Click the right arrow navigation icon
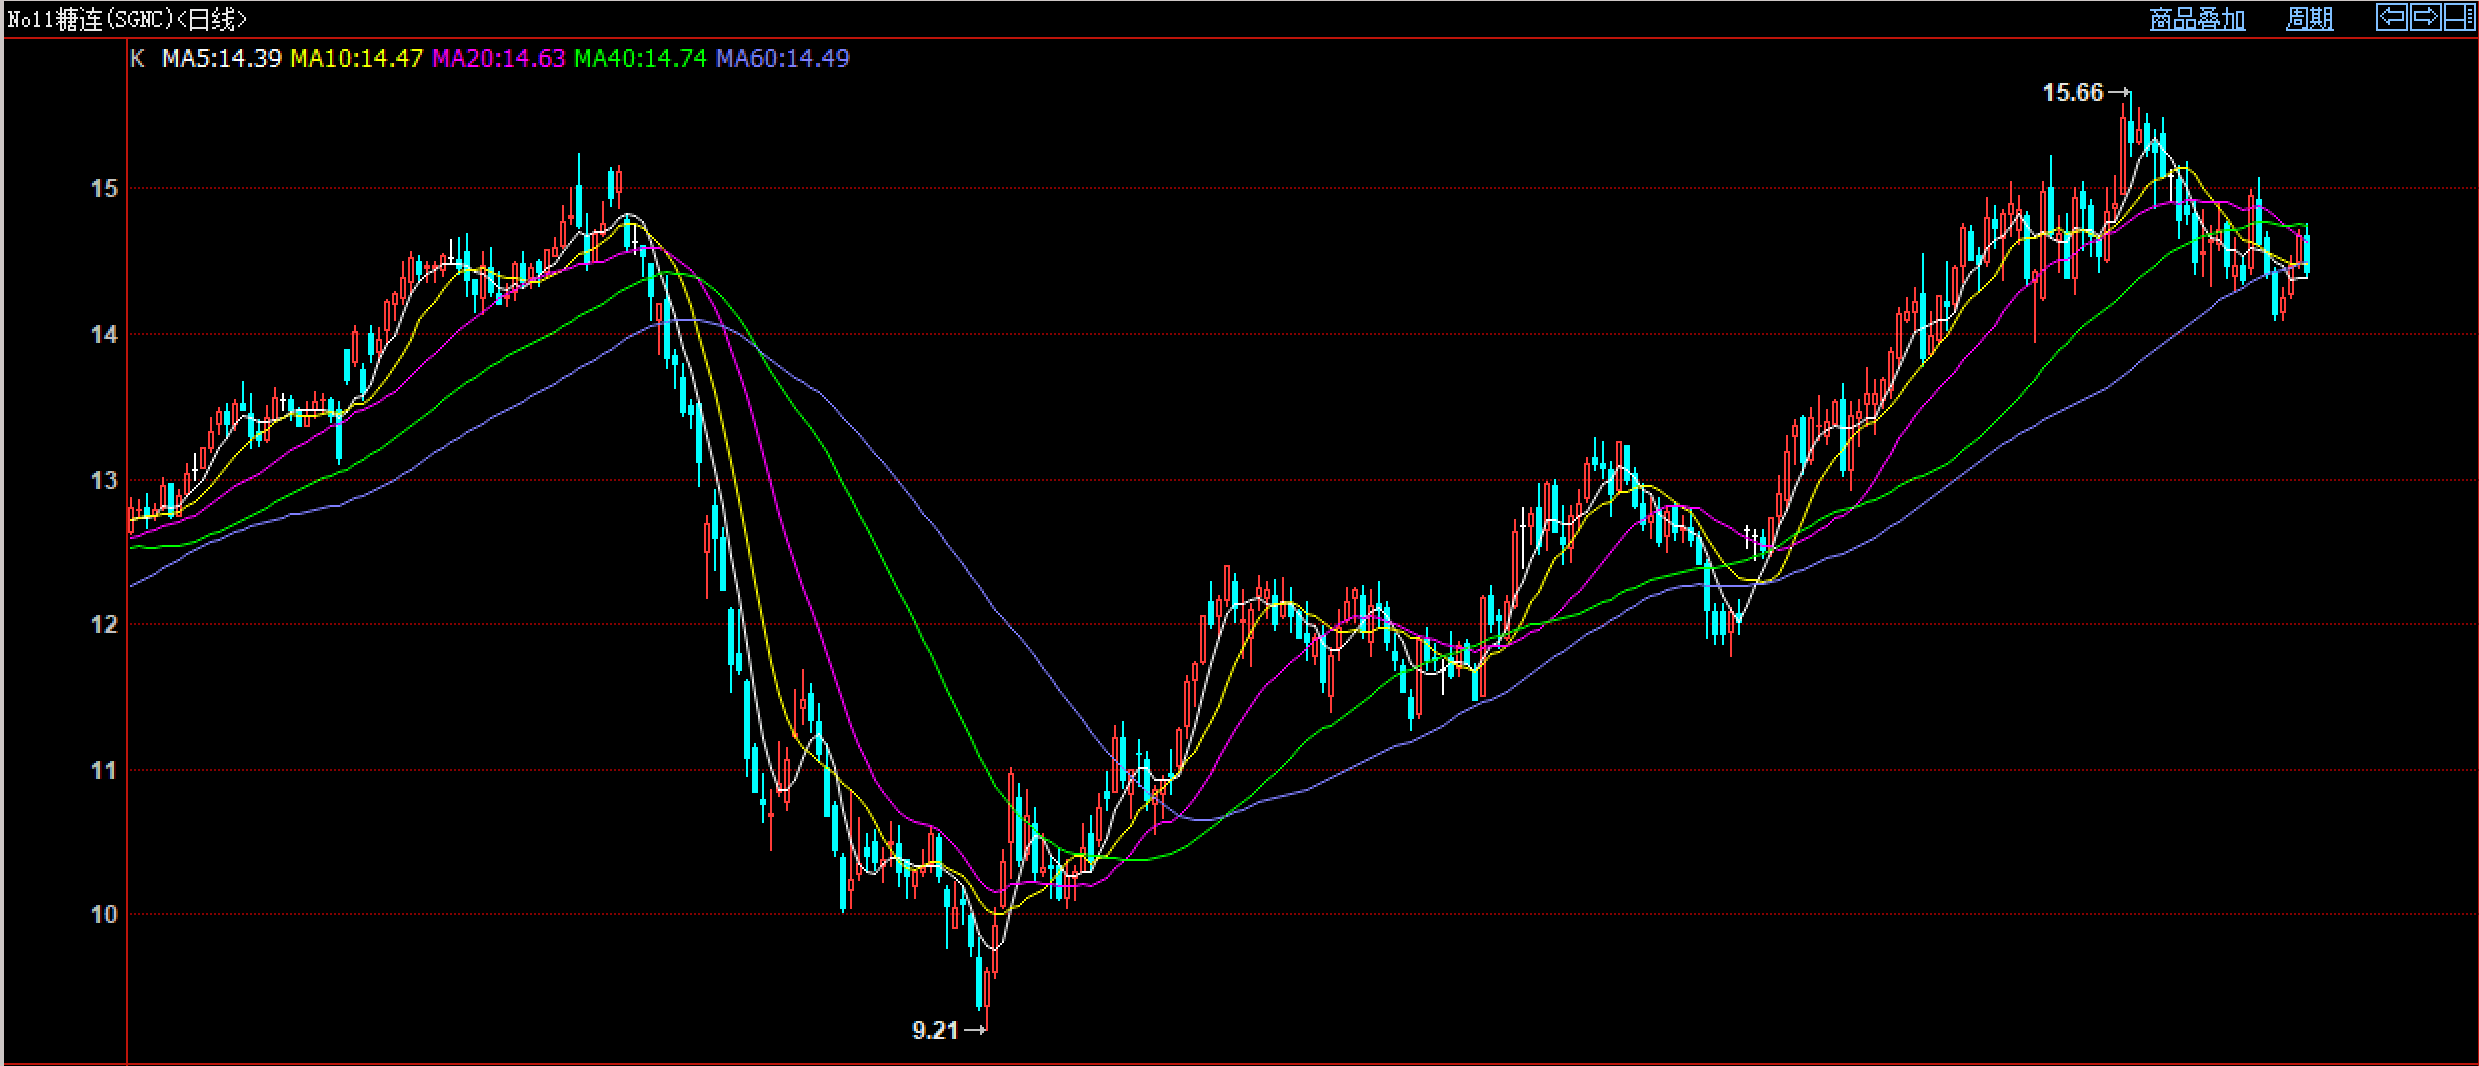2479x1066 pixels. 2425,17
